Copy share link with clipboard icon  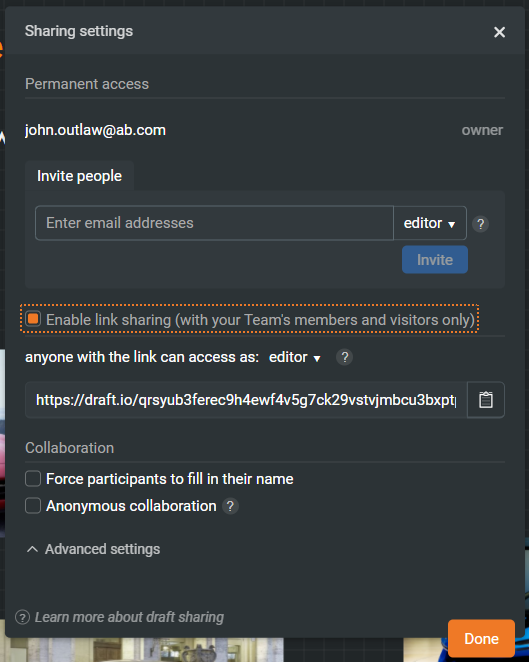pos(486,399)
